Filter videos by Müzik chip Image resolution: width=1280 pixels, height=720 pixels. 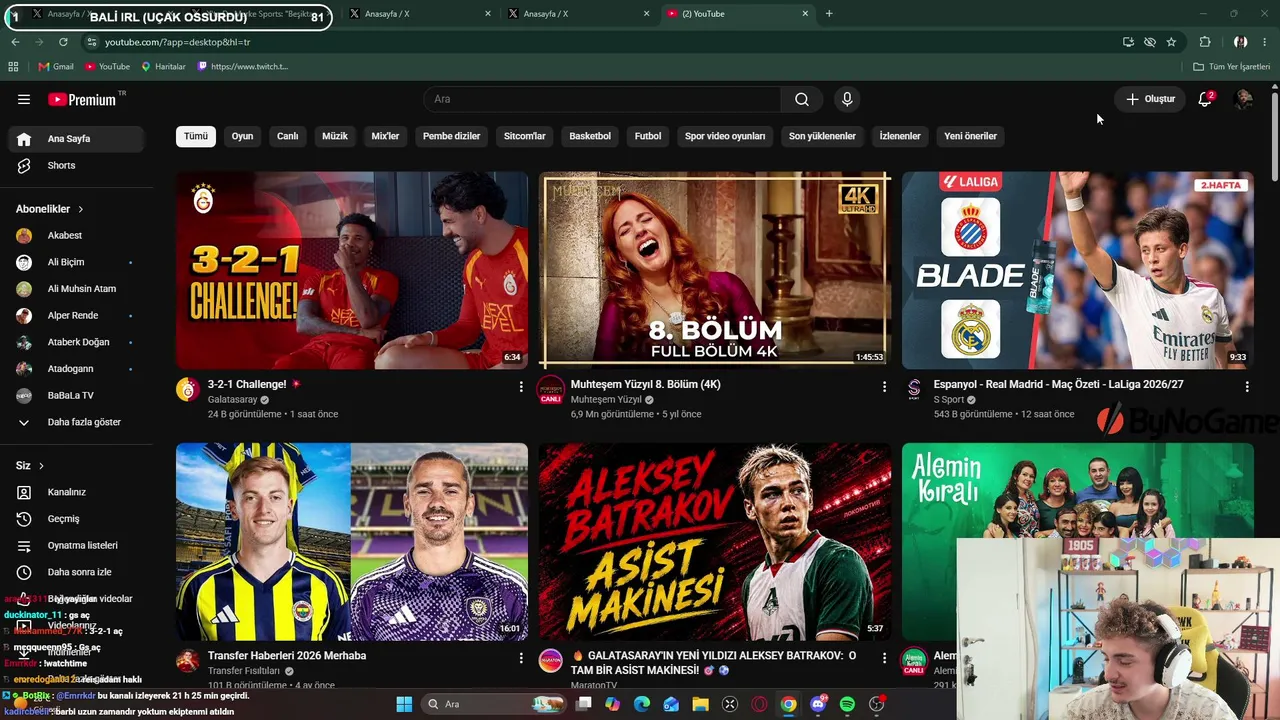point(335,136)
